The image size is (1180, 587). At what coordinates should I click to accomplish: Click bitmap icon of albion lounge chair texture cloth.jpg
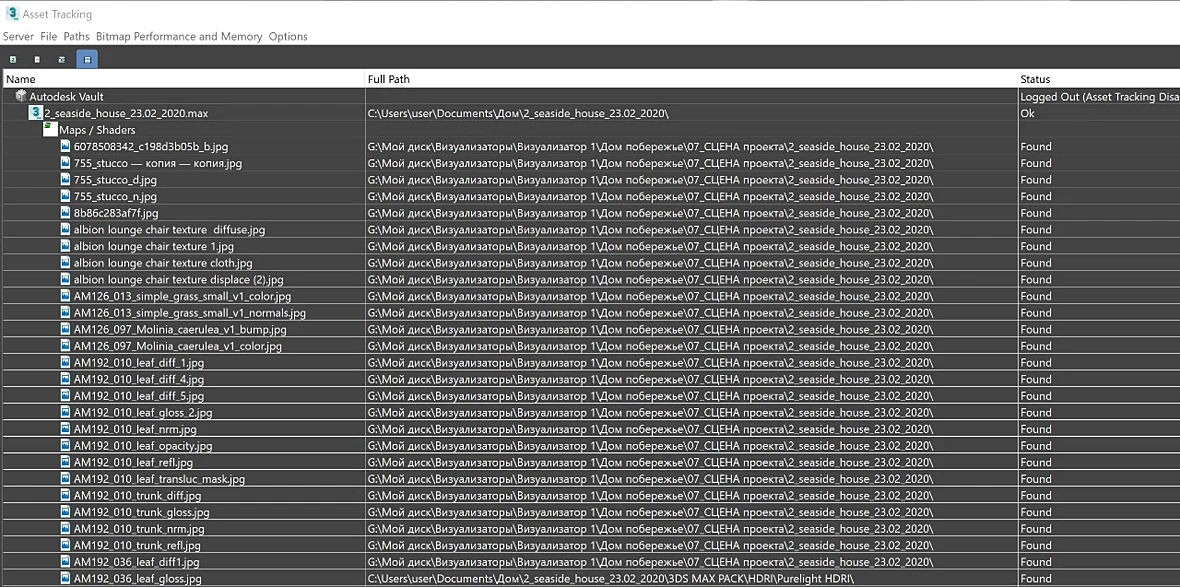click(x=66, y=262)
